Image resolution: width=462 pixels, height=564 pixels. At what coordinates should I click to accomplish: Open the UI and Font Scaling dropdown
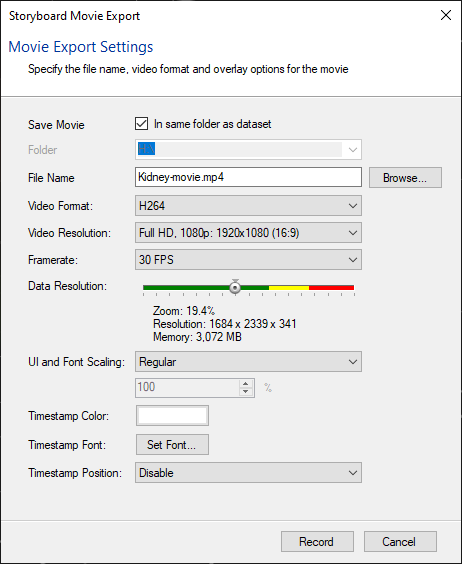pyautogui.click(x=248, y=361)
